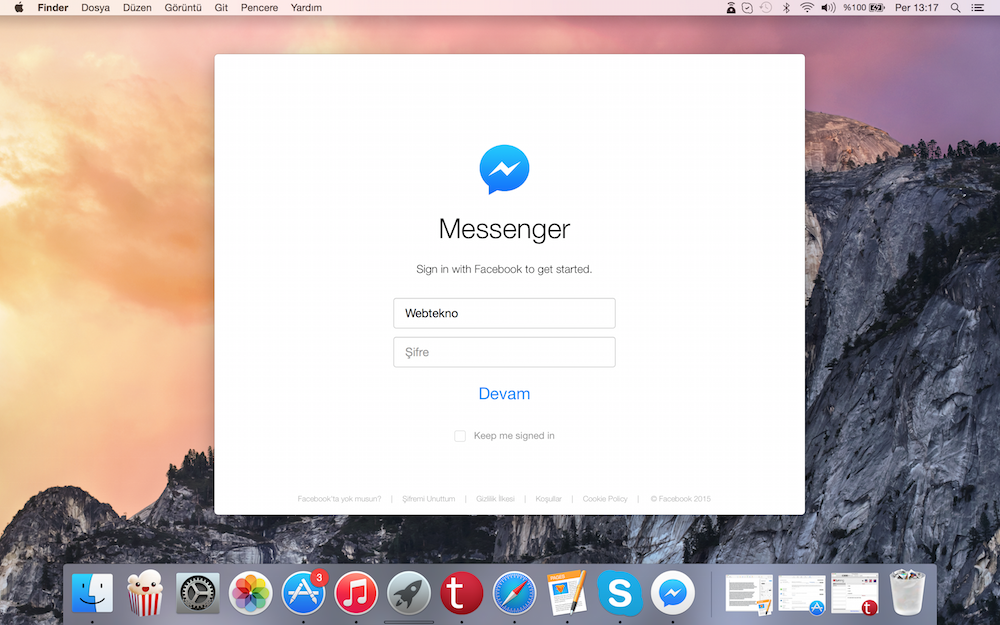Image resolution: width=1000 pixels, height=625 pixels.
Task: Click the "Per 13:17" clock in menu bar
Action: pyautogui.click(x=916, y=8)
